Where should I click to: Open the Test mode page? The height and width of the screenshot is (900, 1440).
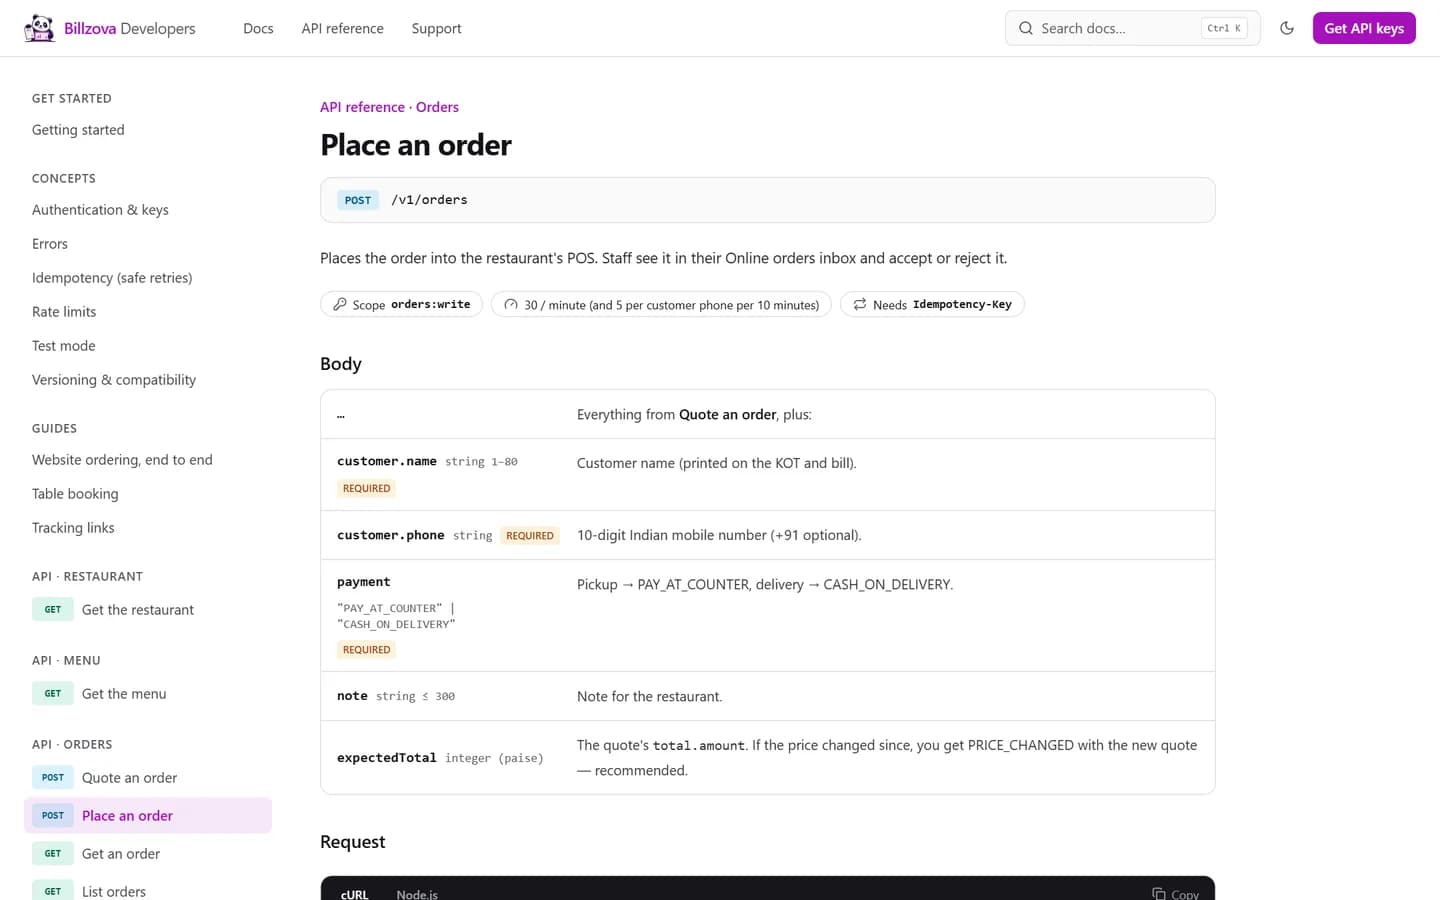[64, 346]
